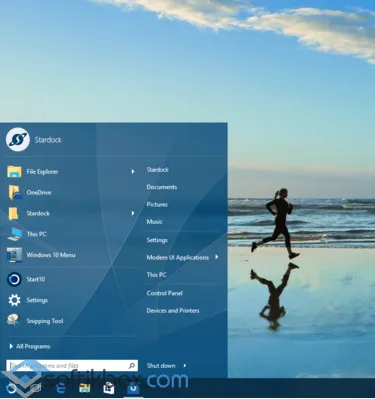Click the Windows 10 Menu label
The width and height of the screenshot is (375, 399).
coord(51,255)
